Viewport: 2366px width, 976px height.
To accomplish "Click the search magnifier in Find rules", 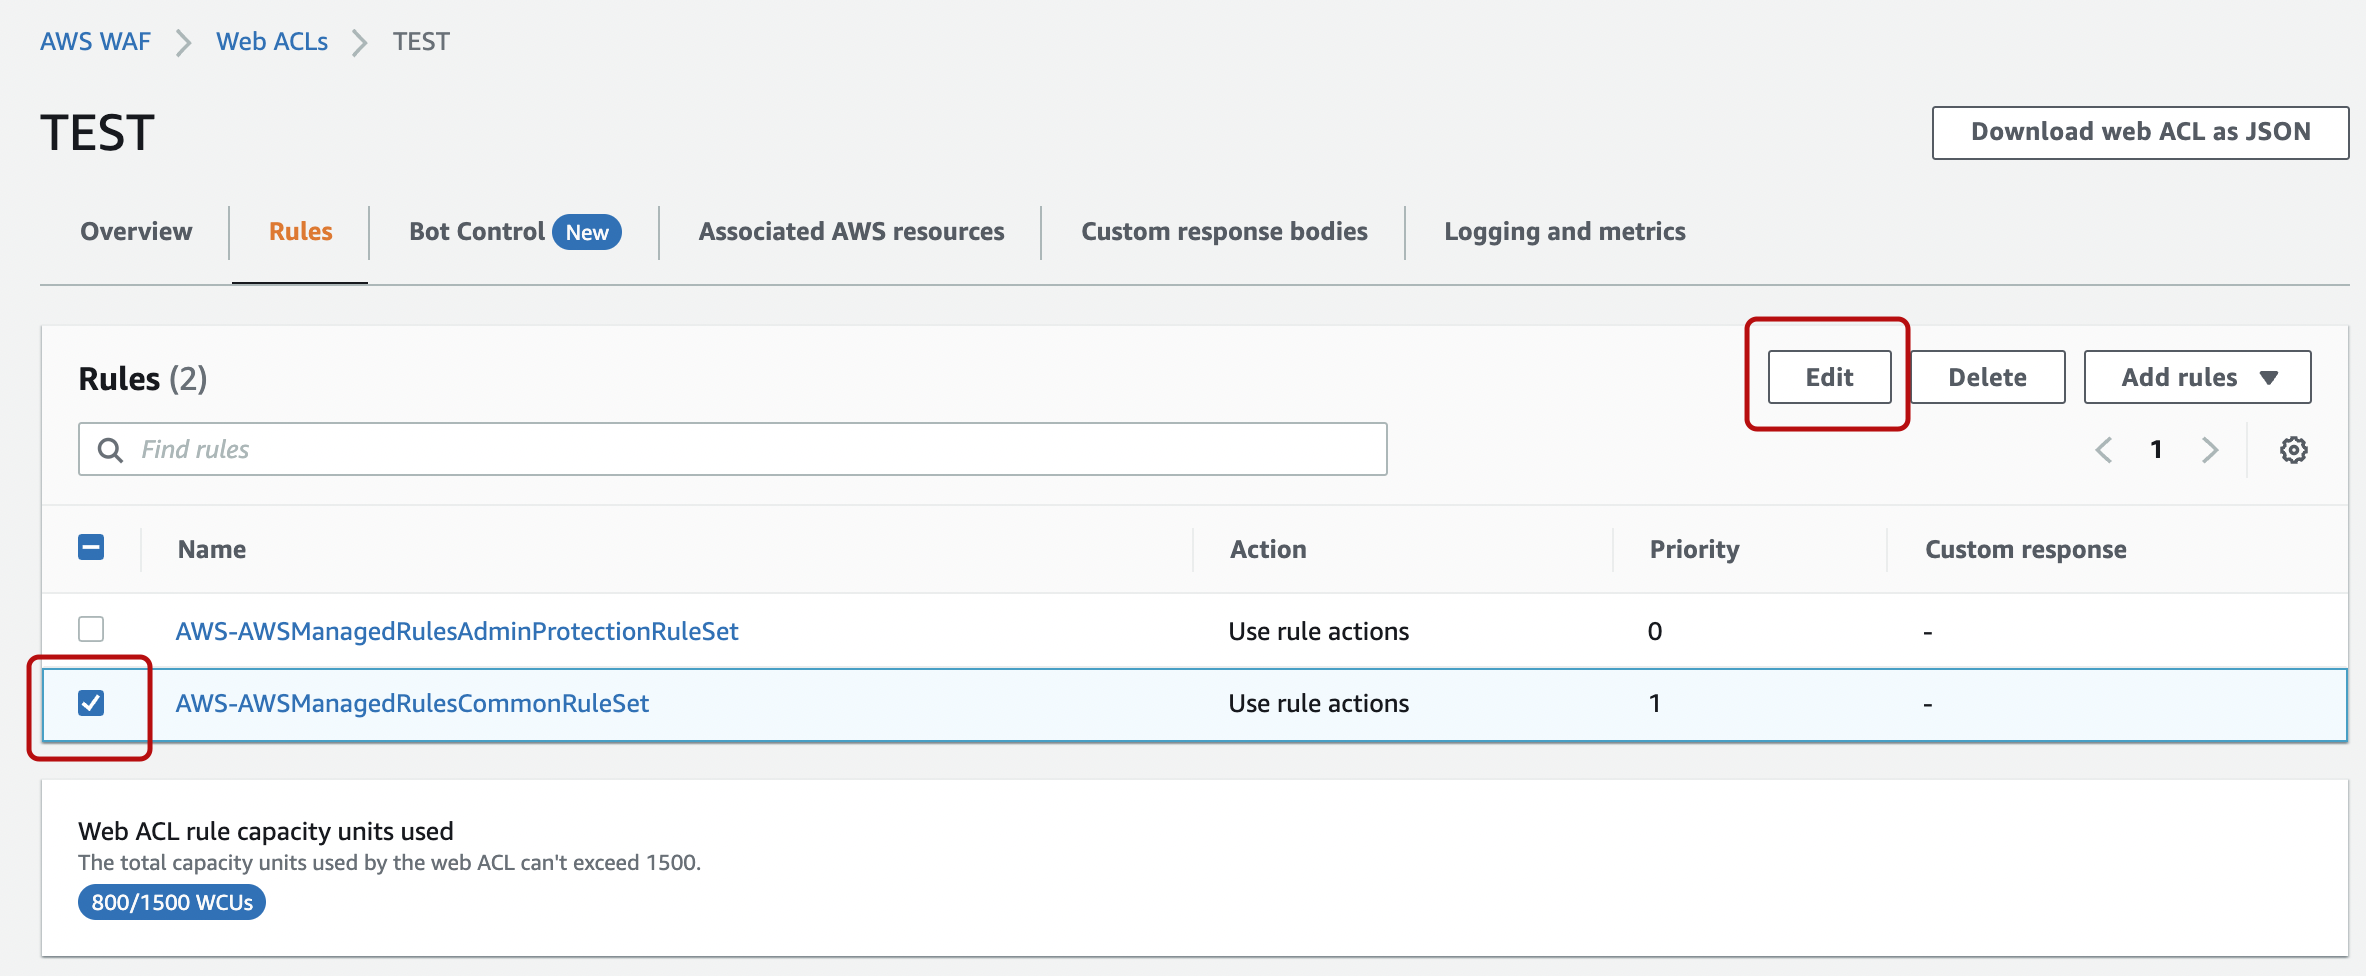I will click(110, 450).
